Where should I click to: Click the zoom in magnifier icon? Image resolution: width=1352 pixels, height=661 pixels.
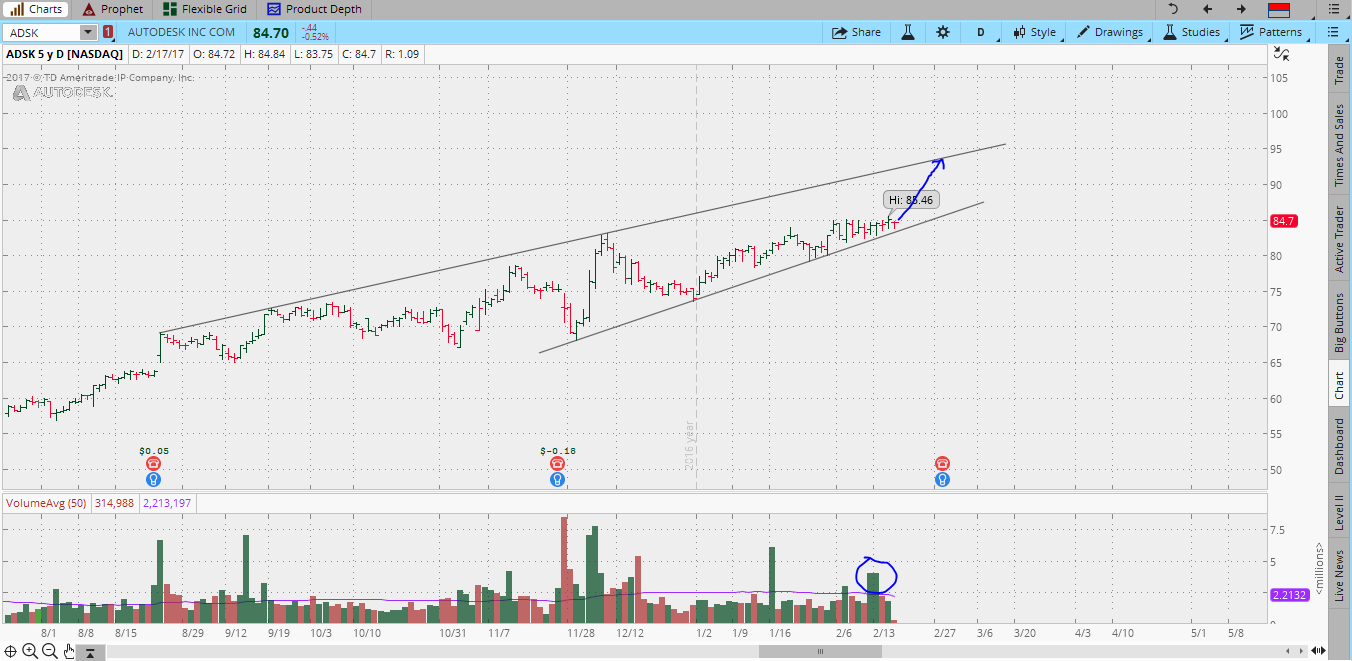point(30,652)
